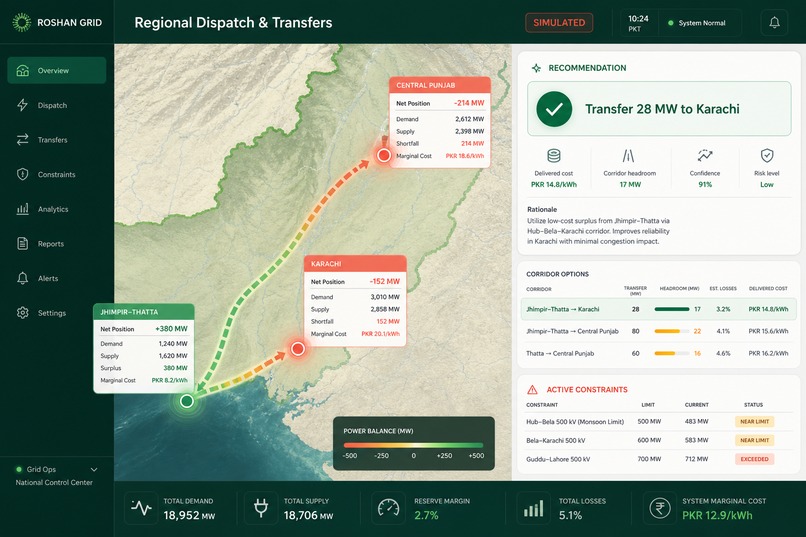Click the Recommendation sparkle icon
Viewport: 806px width, 537px height.
click(536, 68)
